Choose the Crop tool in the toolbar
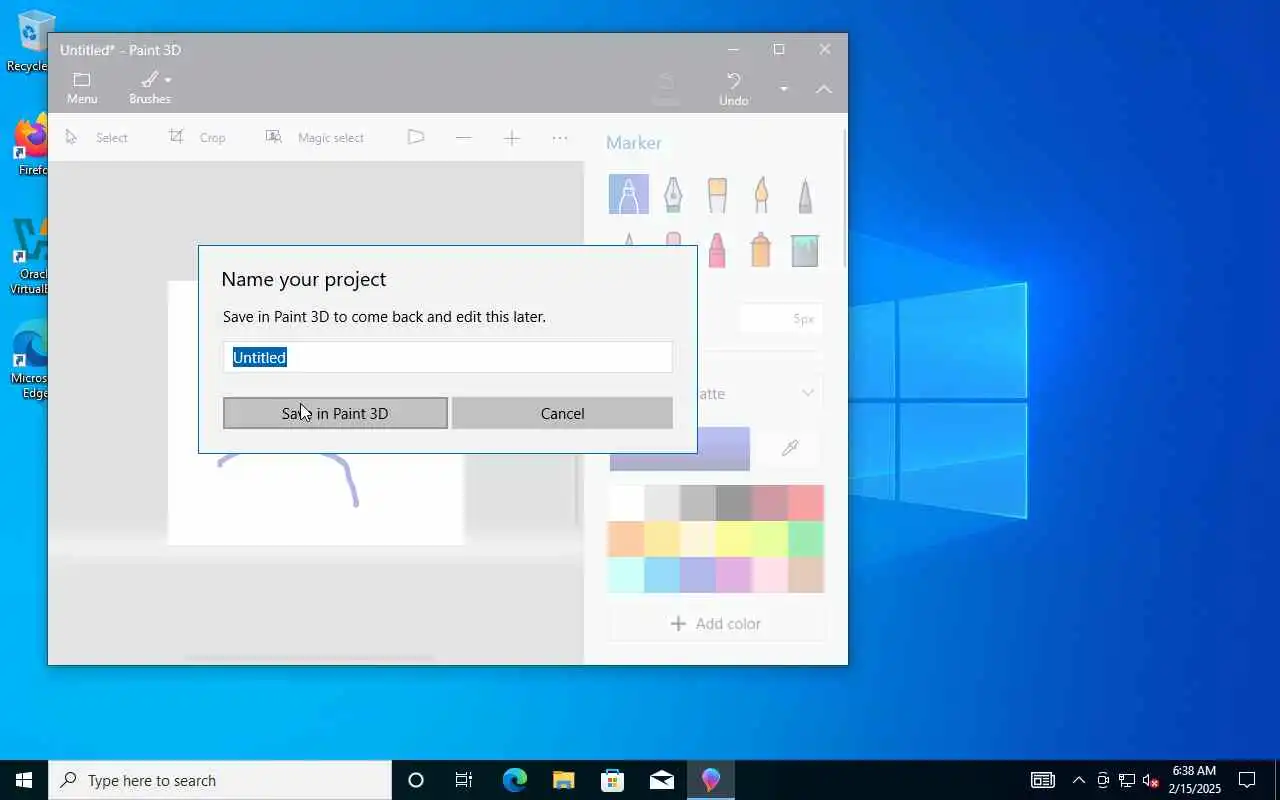This screenshot has height=800, width=1280. click(x=198, y=137)
